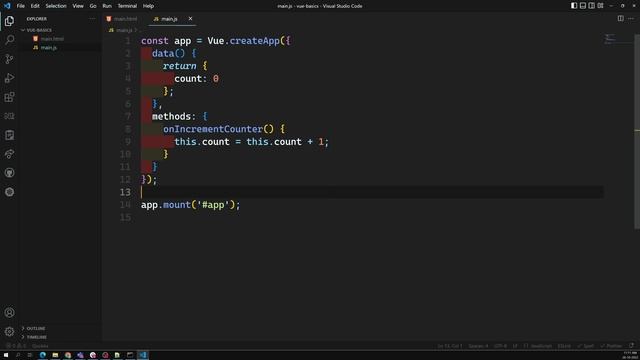Click on 'createApp' in line 1
Screen dimensions: 640x360
click(x=254, y=41)
